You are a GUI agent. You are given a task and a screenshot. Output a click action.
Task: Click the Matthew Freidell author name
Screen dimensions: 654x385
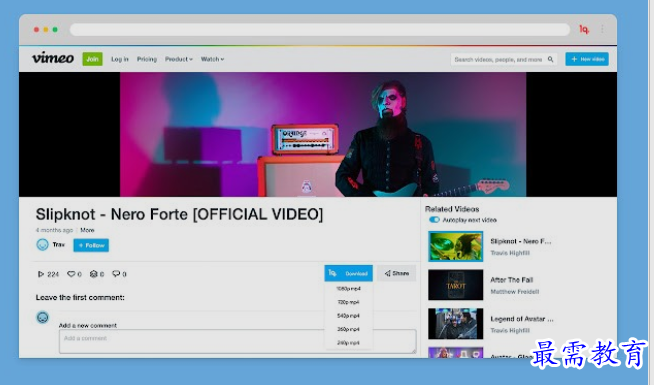pos(515,292)
